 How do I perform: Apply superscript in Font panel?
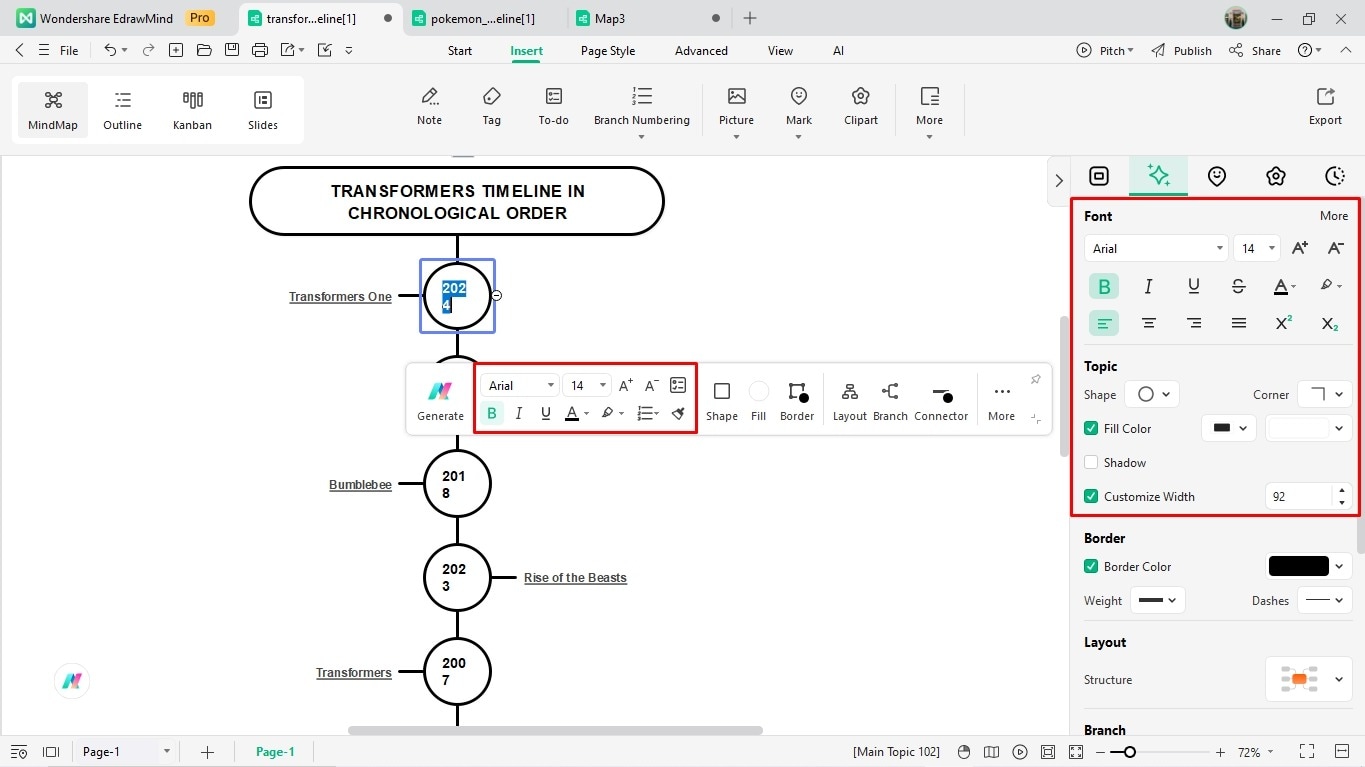tap(1284, 323)
